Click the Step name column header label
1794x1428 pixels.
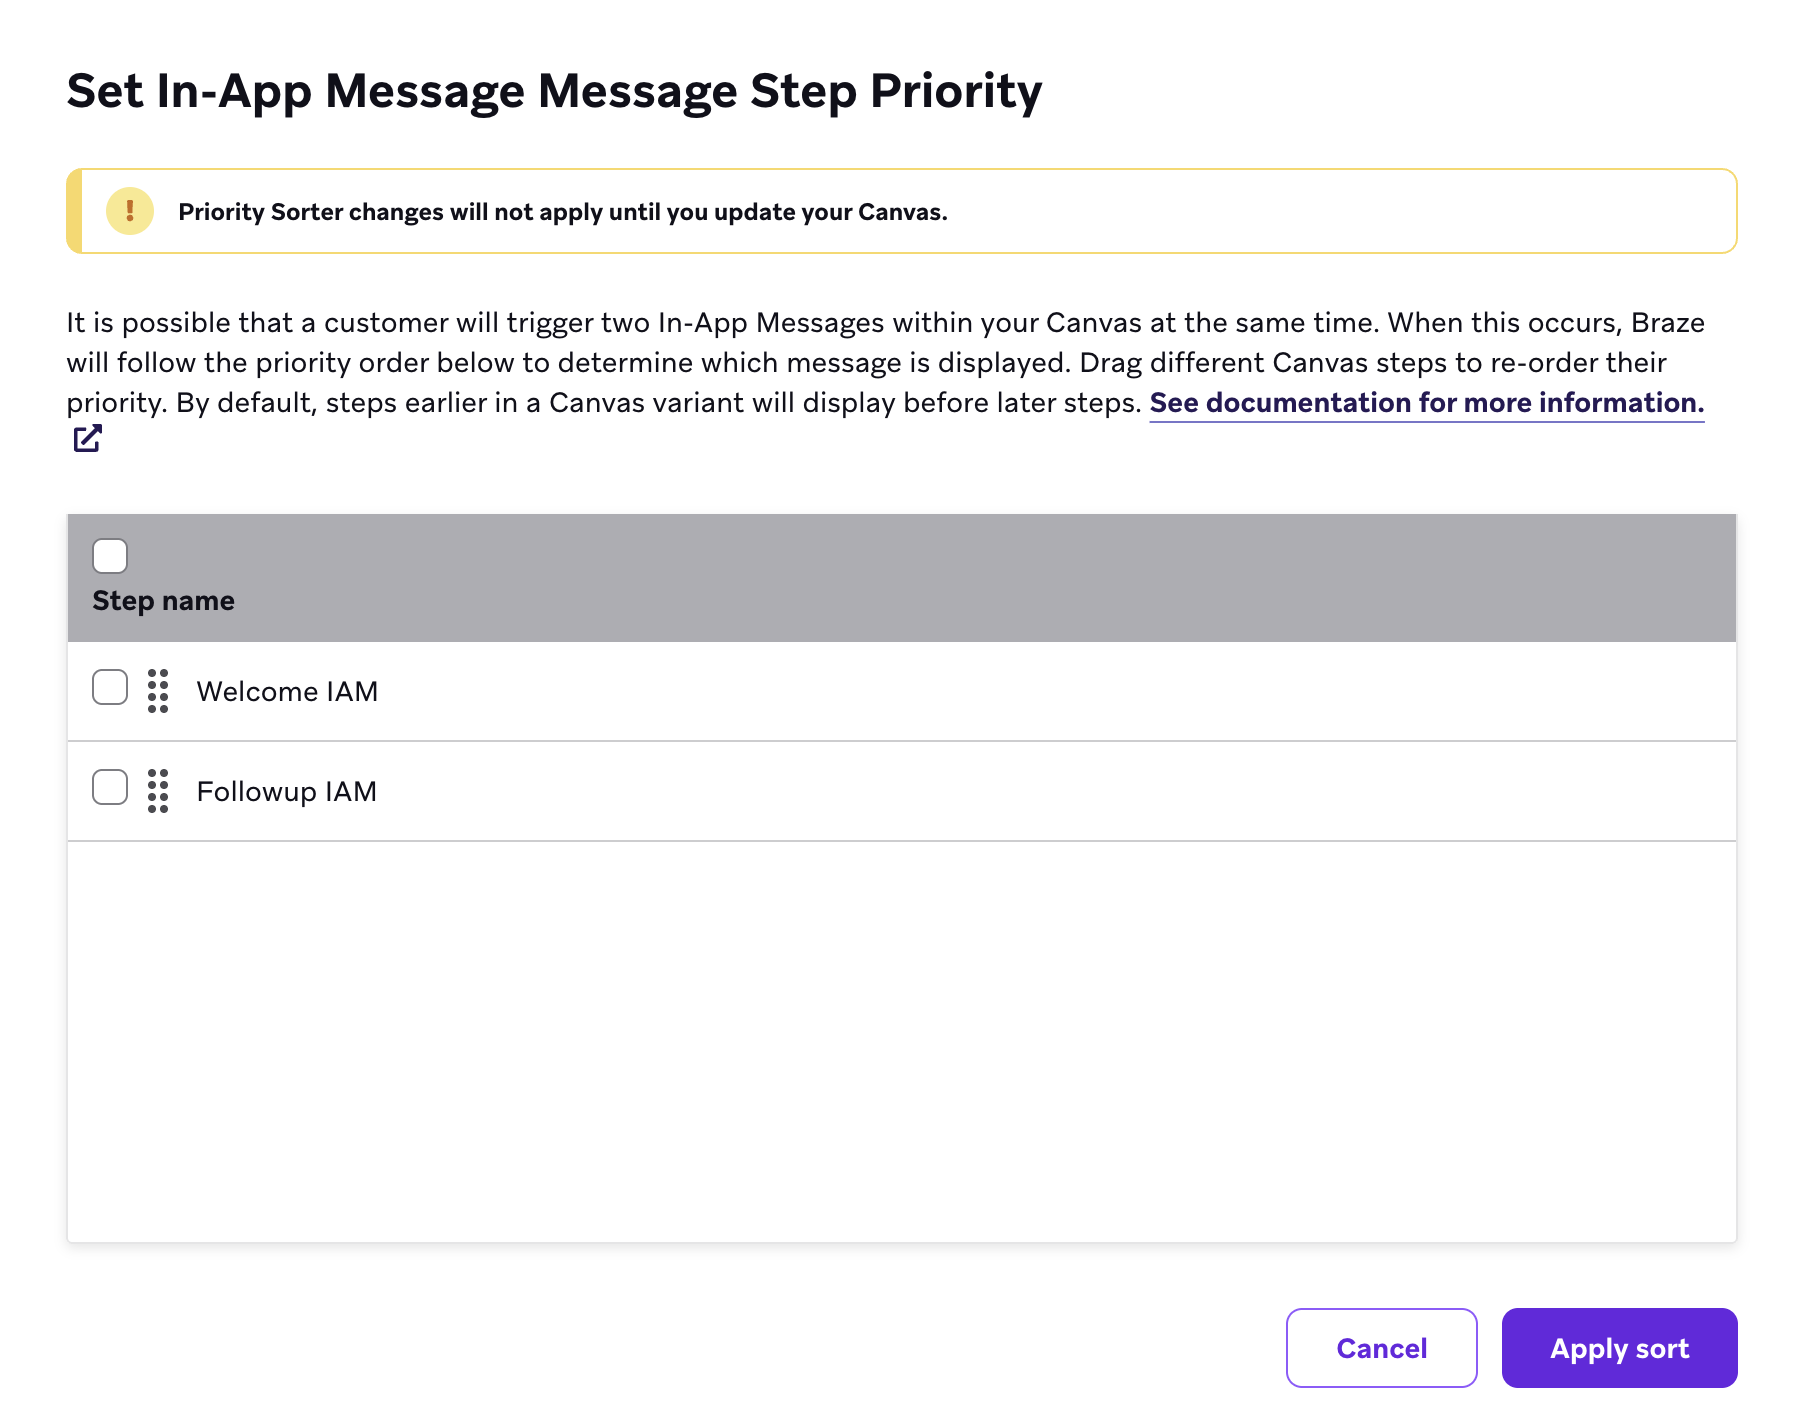(x=163, y=601)
